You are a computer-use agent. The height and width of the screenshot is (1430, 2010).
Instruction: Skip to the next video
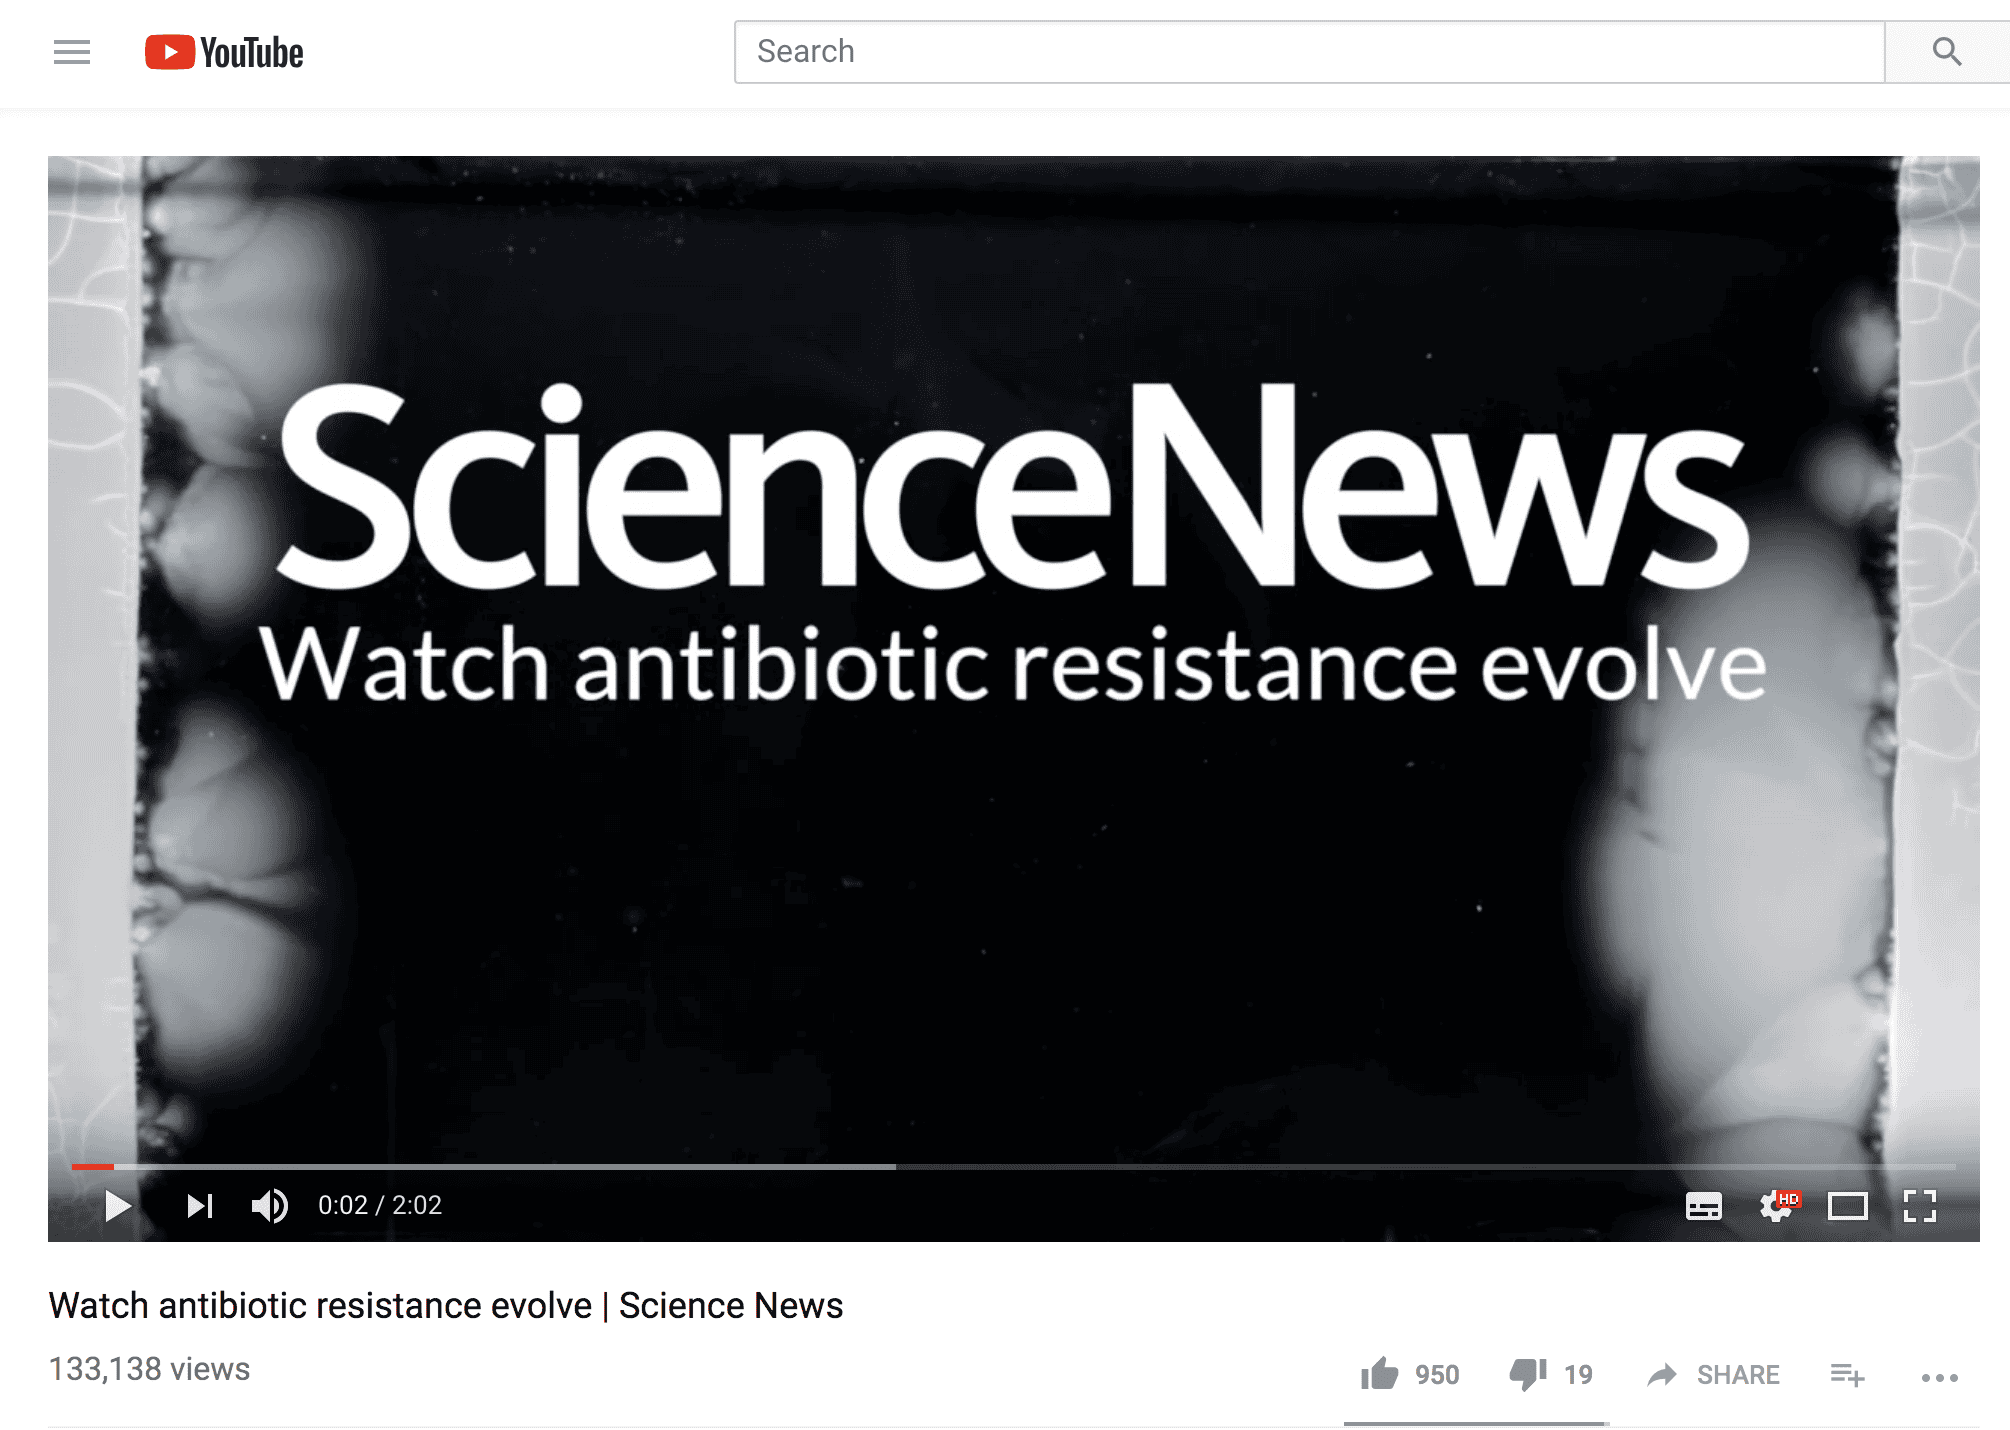click(x=199, y=1206)
